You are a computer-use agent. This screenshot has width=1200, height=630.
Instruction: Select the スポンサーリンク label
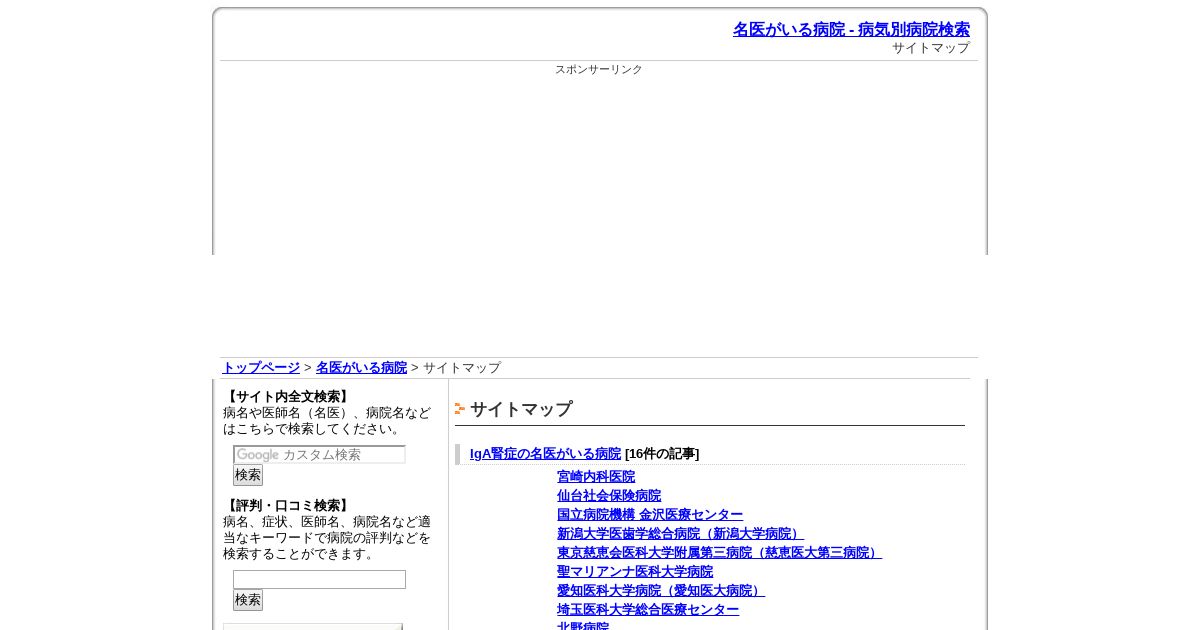(x=599, y=70)
